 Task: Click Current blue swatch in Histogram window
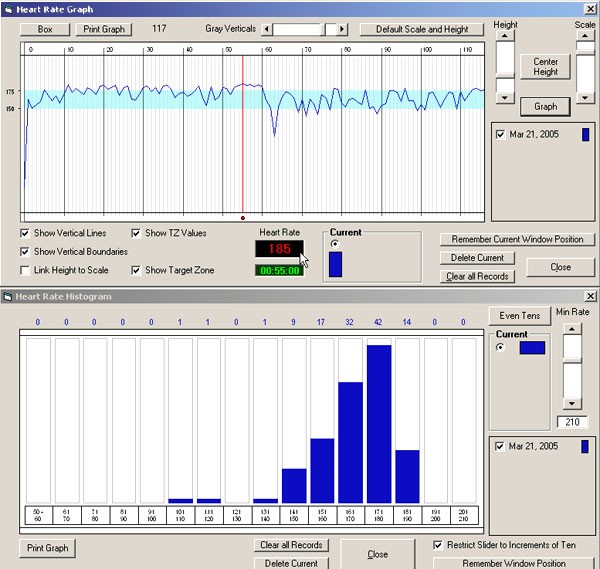pyautogui.click(x=532, y=347)
